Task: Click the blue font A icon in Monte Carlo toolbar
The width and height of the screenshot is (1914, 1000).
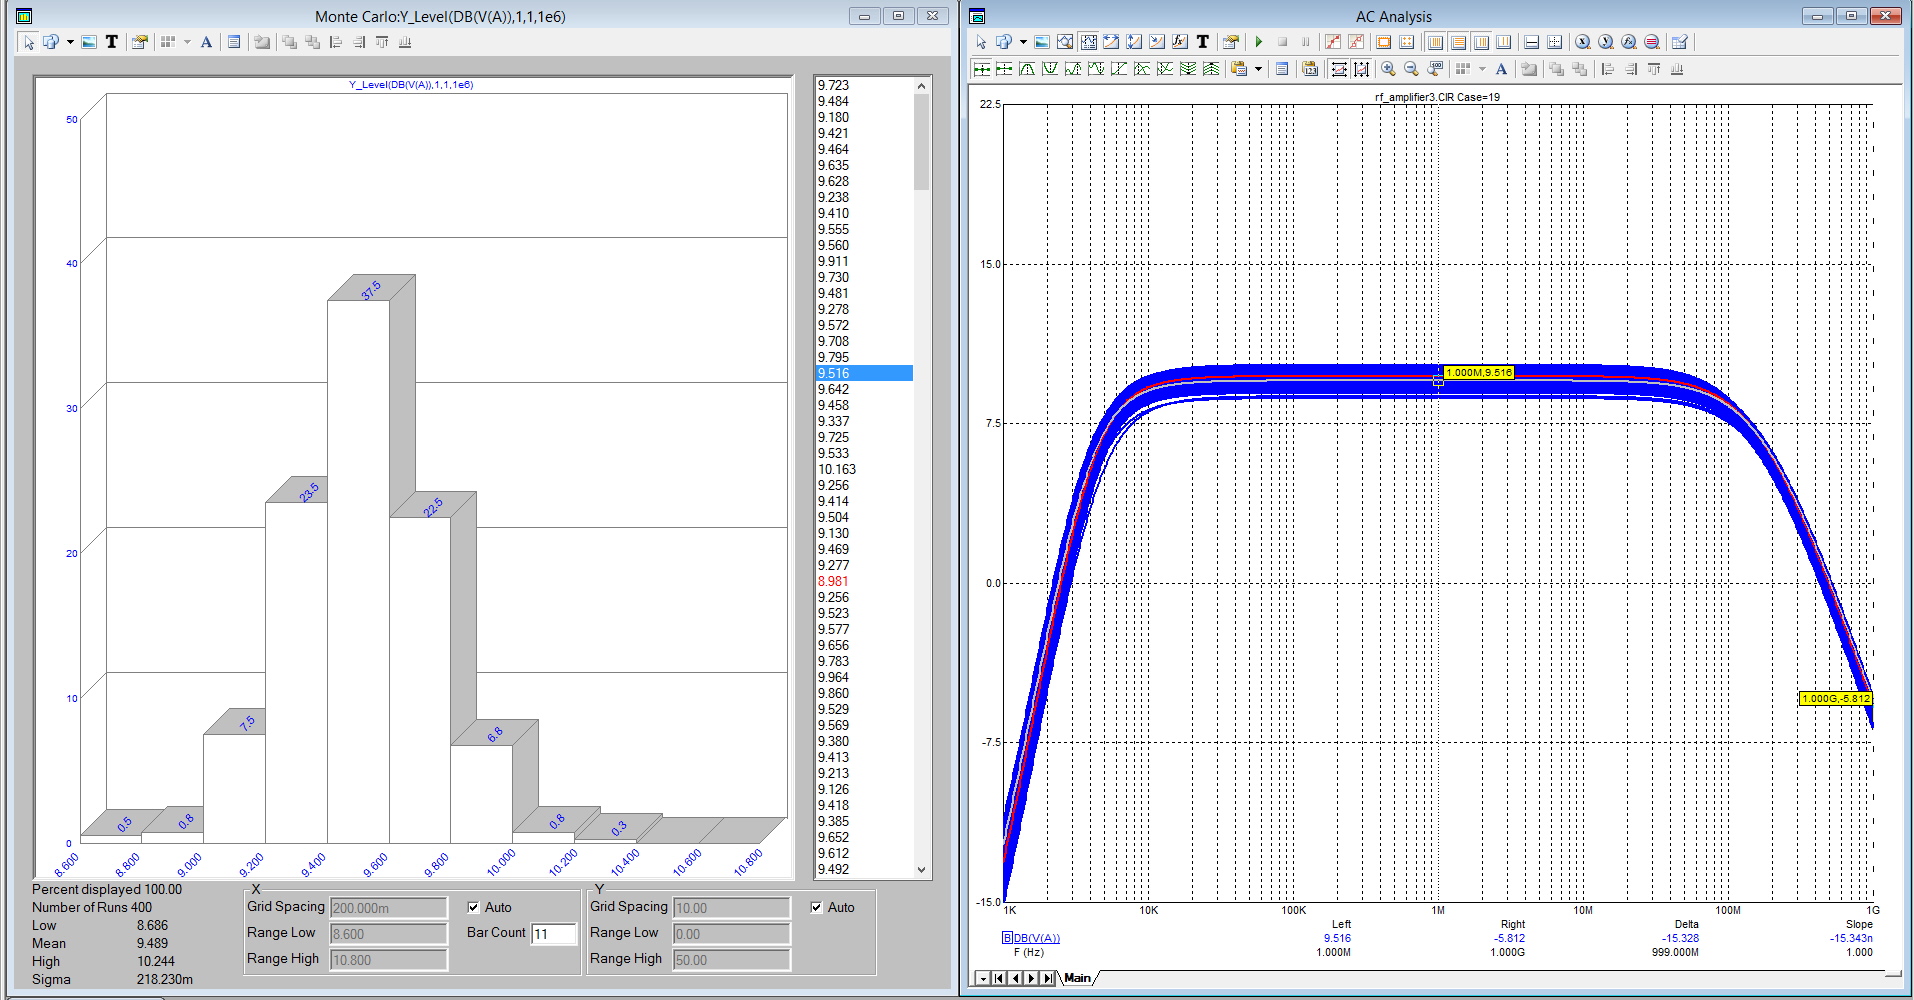Action: click(x=206, y=42)
